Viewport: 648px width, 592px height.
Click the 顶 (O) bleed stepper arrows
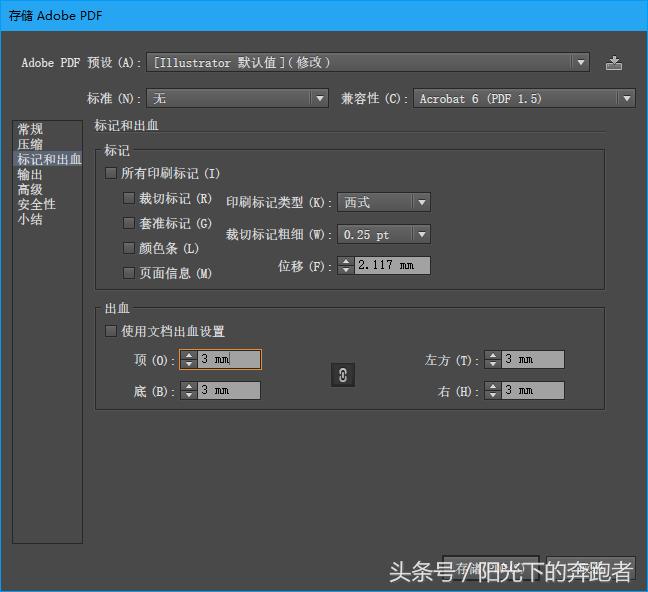pyautogui.click(x=189, y=359)
